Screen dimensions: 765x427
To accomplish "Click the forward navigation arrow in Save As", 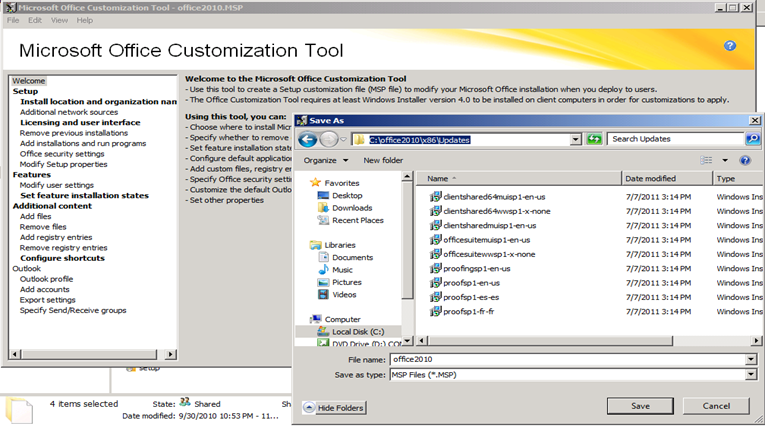I will coord(329,140).
